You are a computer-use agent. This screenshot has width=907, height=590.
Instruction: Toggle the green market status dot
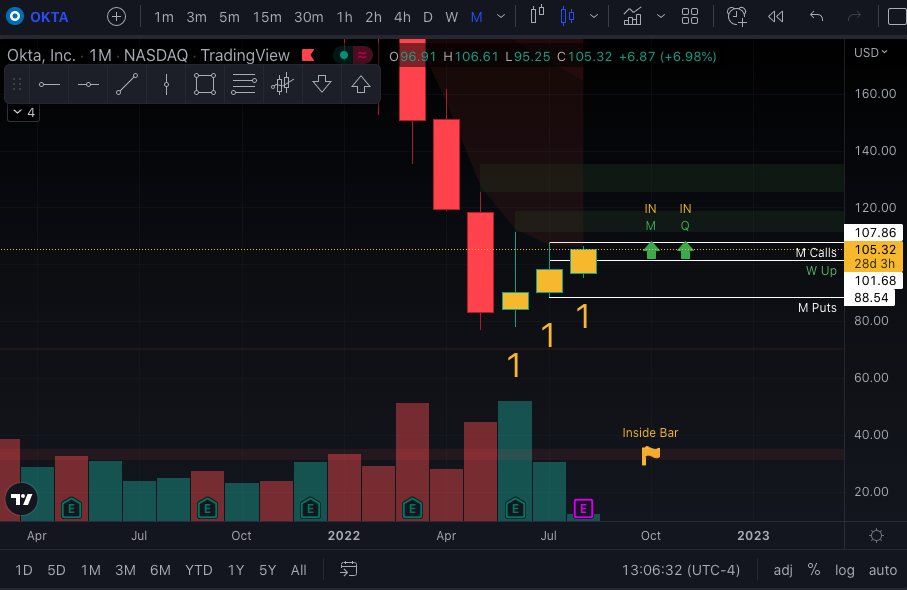344,56
